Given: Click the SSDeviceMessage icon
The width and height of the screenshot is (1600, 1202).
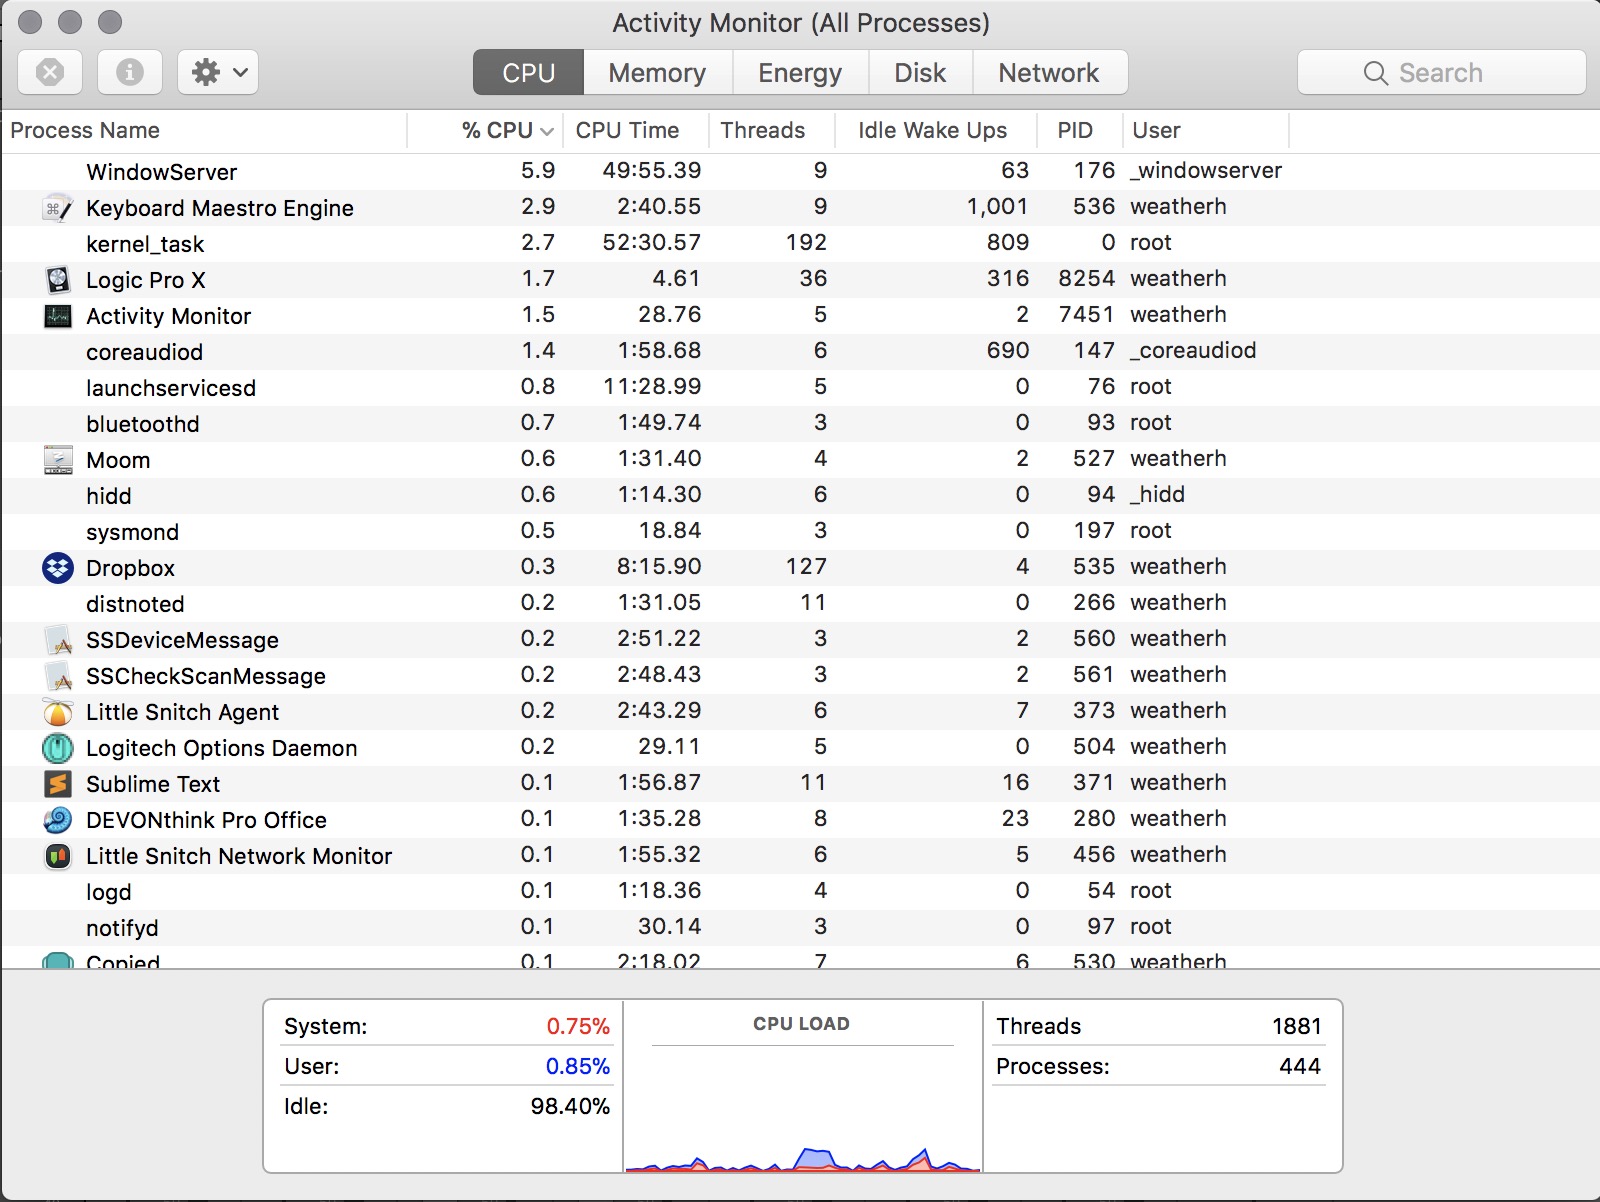Looking at the screenshot, I should click(x=58, y=640).
